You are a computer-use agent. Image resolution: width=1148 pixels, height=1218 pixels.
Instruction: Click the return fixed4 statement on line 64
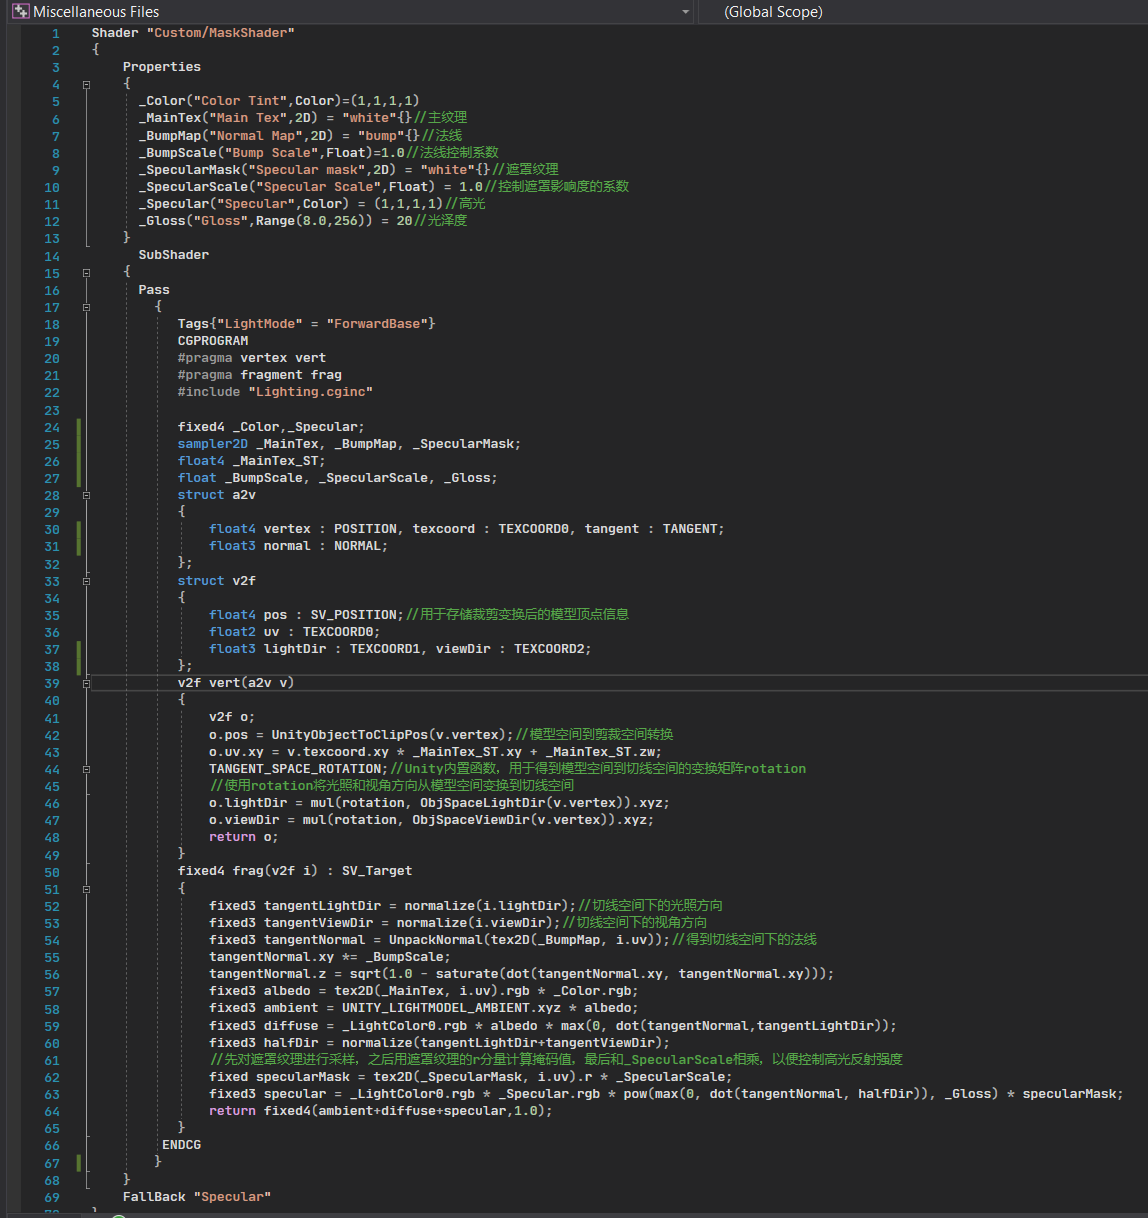click(x=381, y=1111)
